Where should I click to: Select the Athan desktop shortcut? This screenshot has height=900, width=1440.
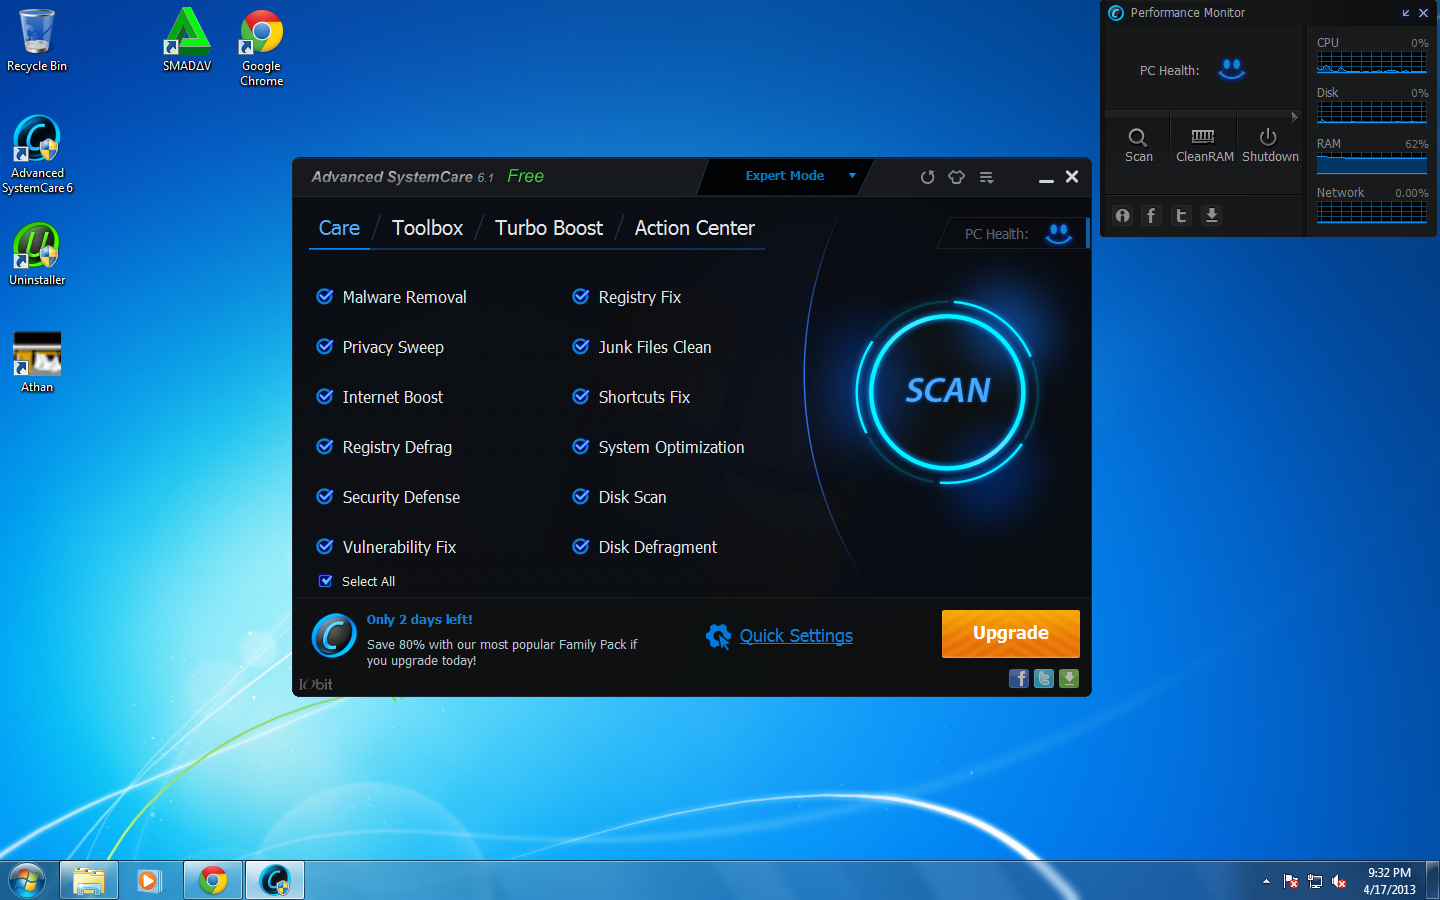[37, 362]
